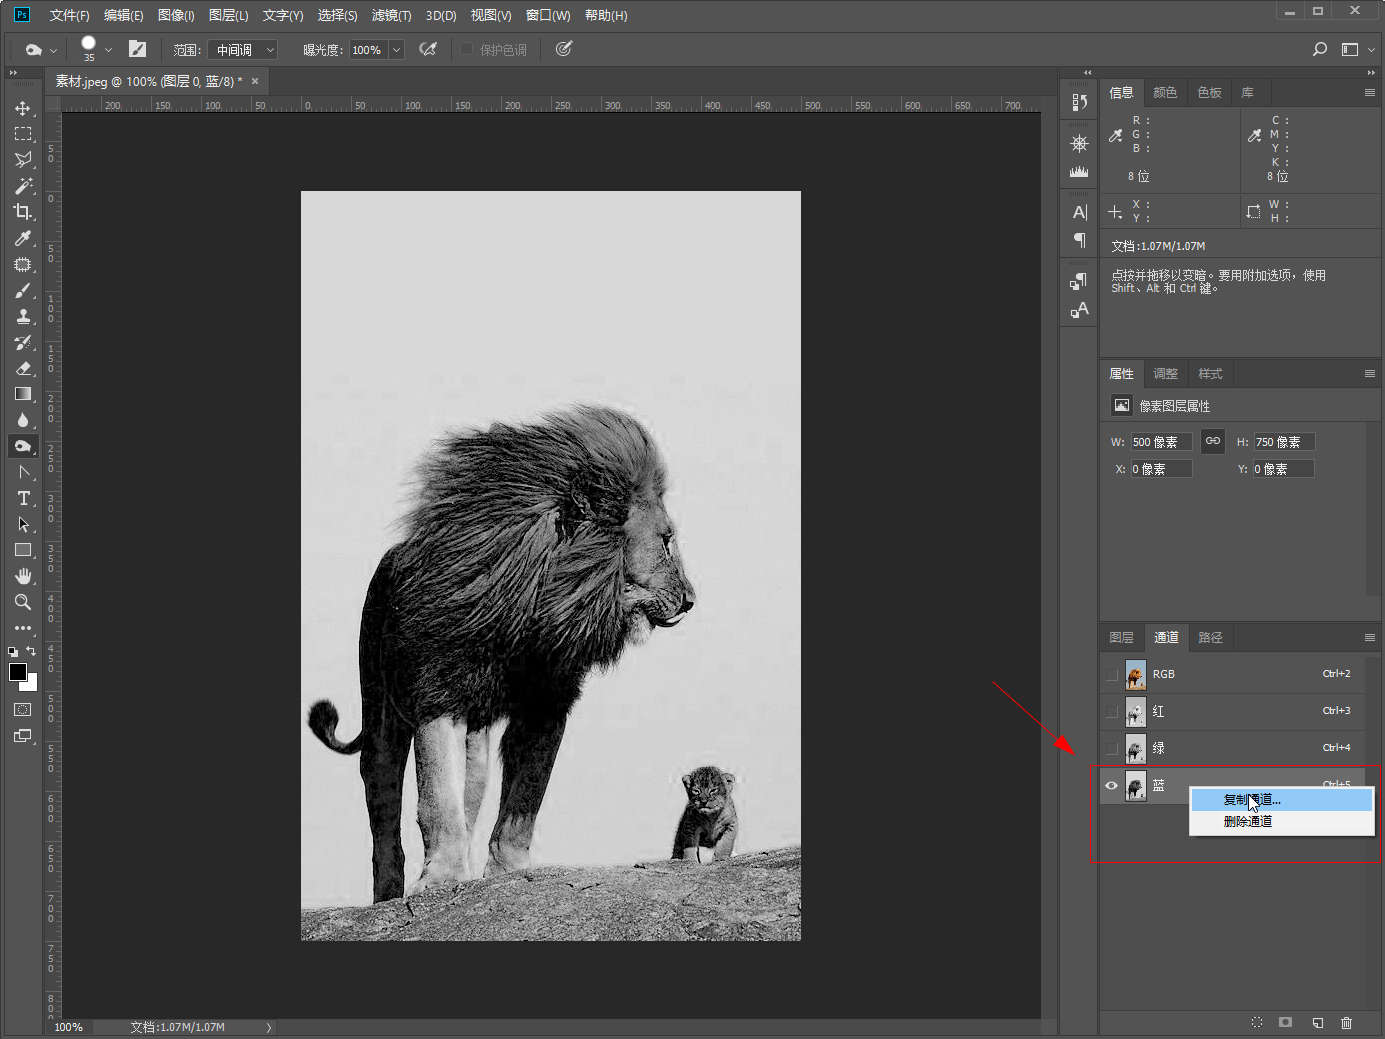Click the foreground color swatch

[18, 672]
